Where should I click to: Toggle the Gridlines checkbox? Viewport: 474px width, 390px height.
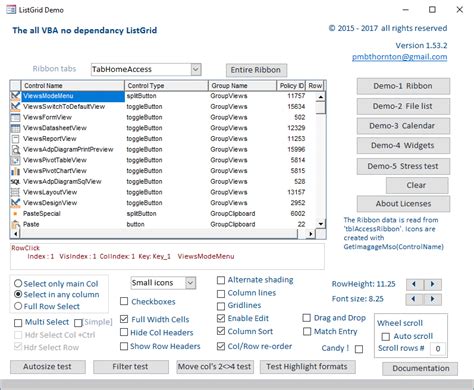coord(221,306)
